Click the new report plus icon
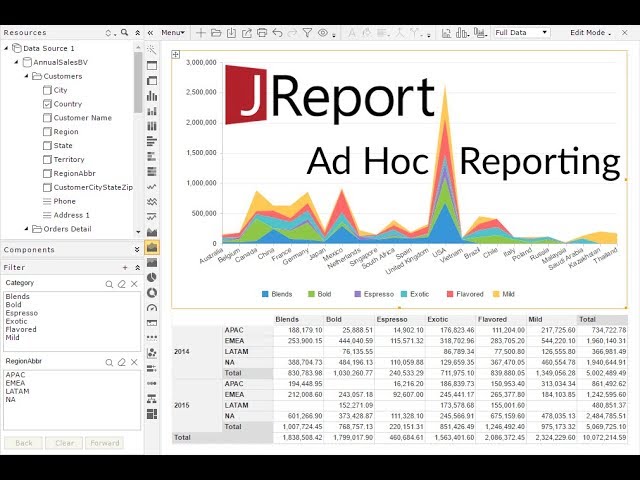Viewport: 640px width, 480px height. [x=200, y=33]
